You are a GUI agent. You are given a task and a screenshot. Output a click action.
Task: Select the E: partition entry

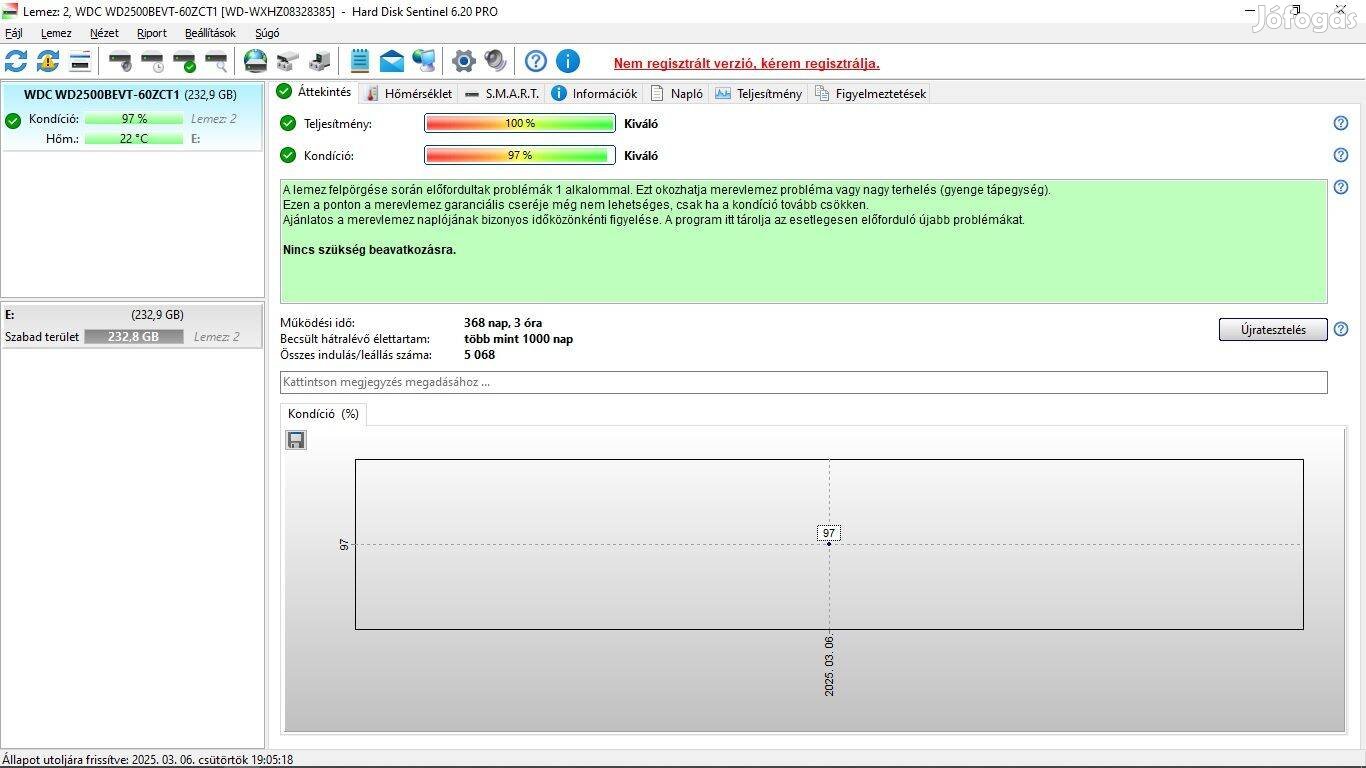(x=132, y=326)
